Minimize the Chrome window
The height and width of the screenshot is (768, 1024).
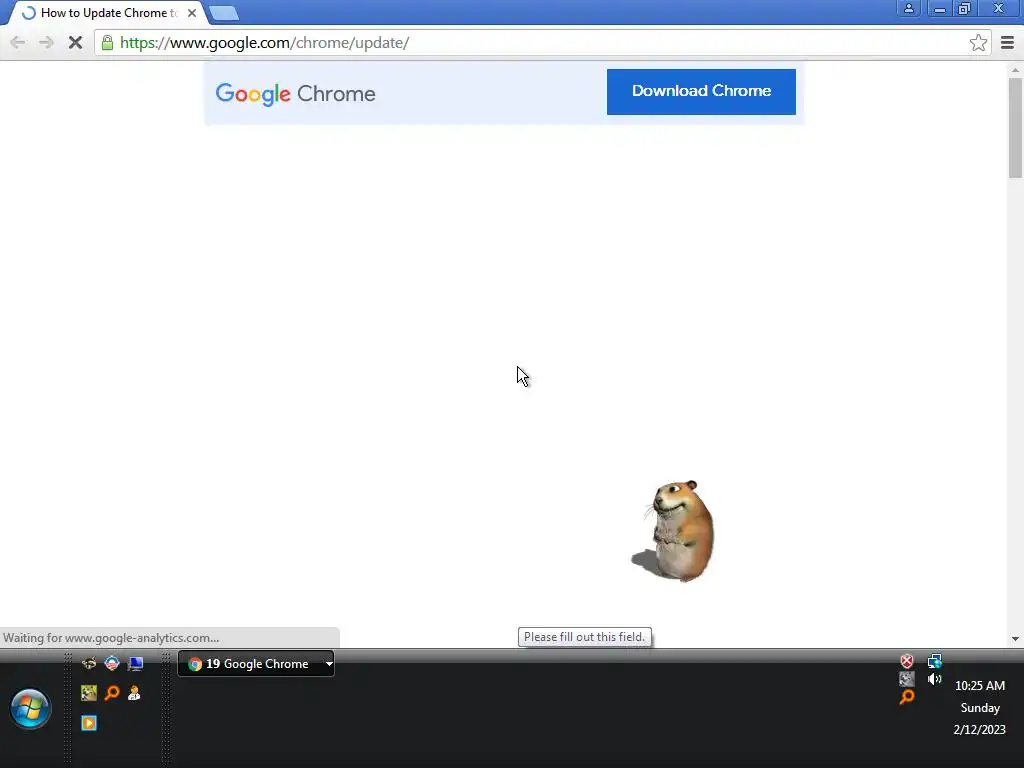tap(939, 8)
